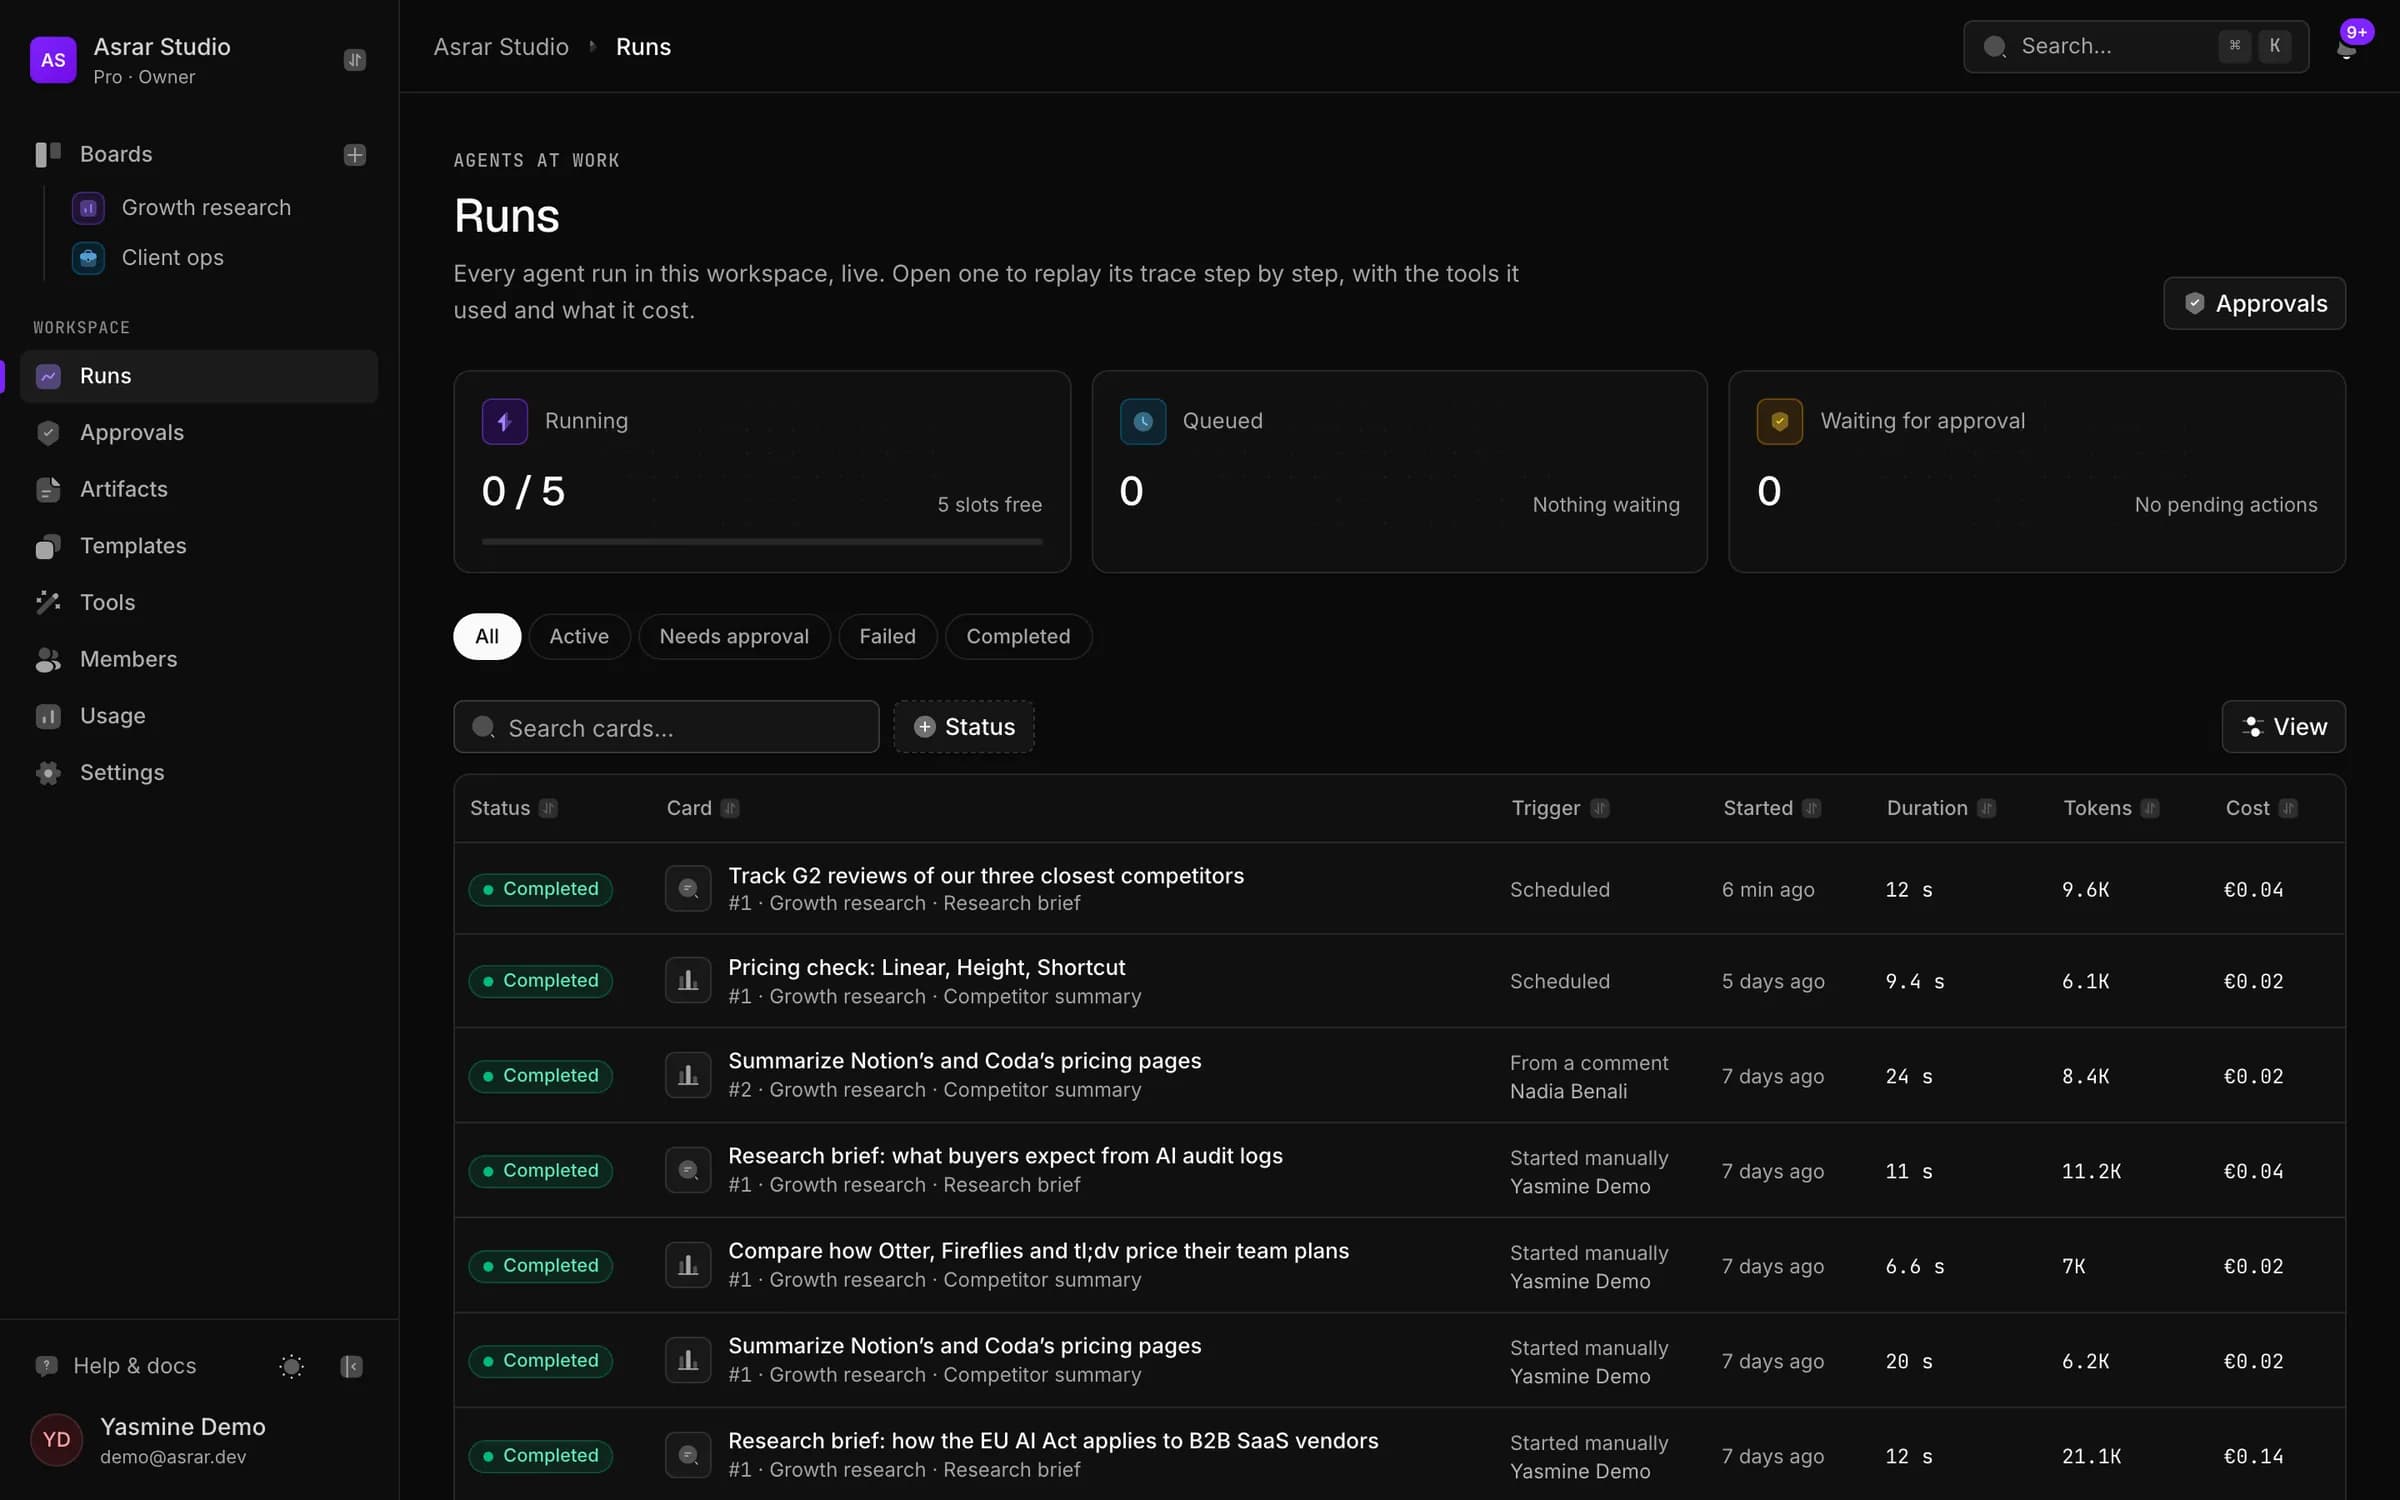Image resolution: width=2400 pixels, height=1500 pixels.
Task: Open the Tools page
Action: coord(199,603)
